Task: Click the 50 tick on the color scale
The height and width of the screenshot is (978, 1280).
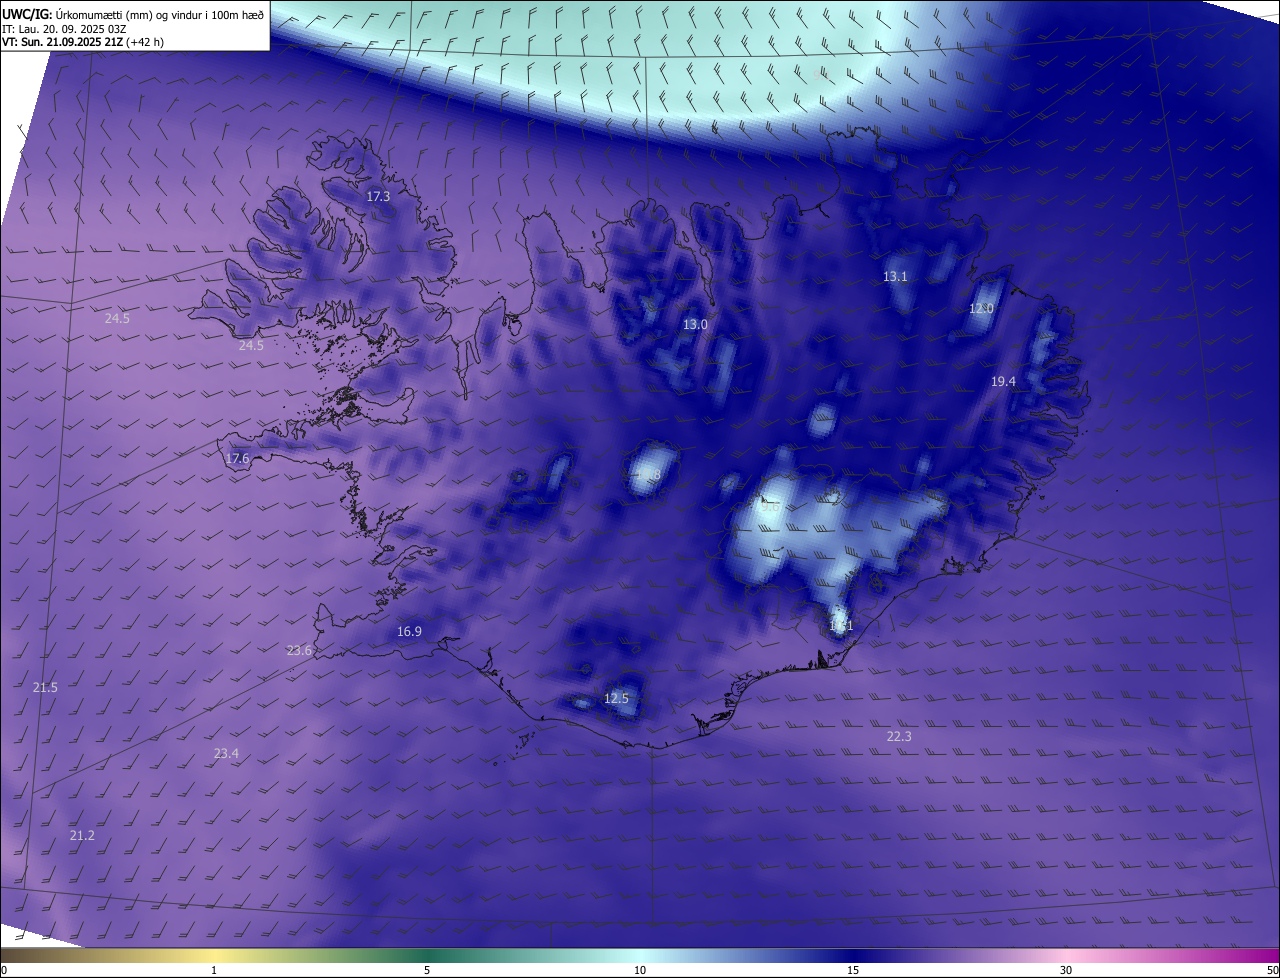Action: [1272, 971]
